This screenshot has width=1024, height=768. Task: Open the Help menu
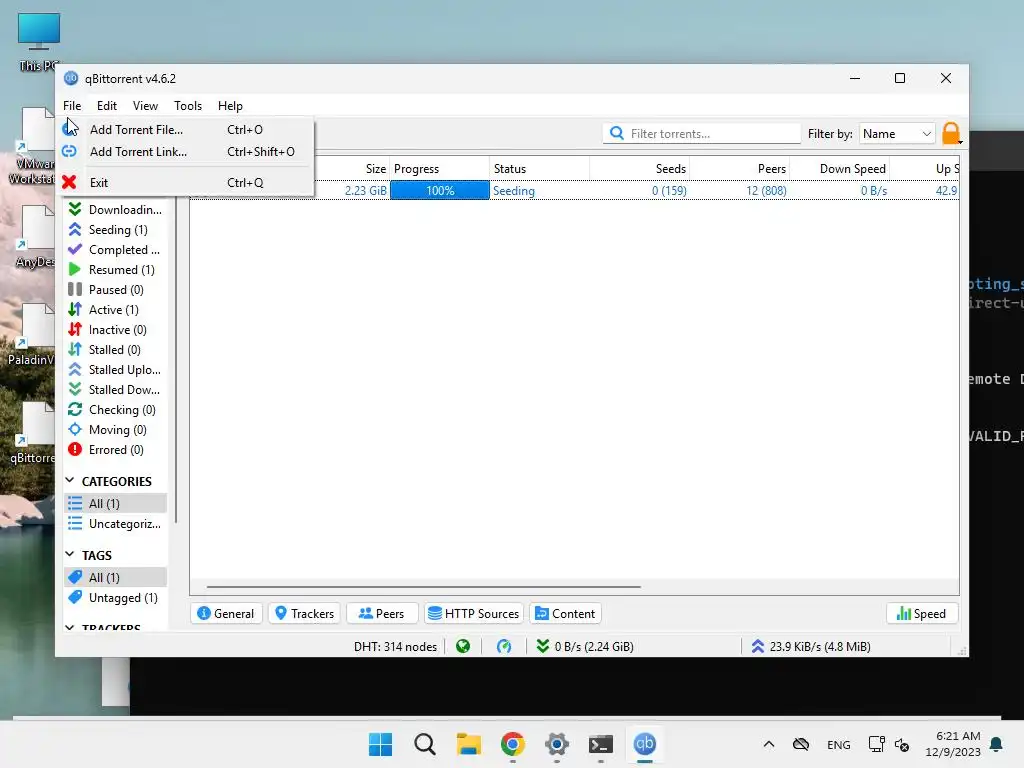coord(230,106)
